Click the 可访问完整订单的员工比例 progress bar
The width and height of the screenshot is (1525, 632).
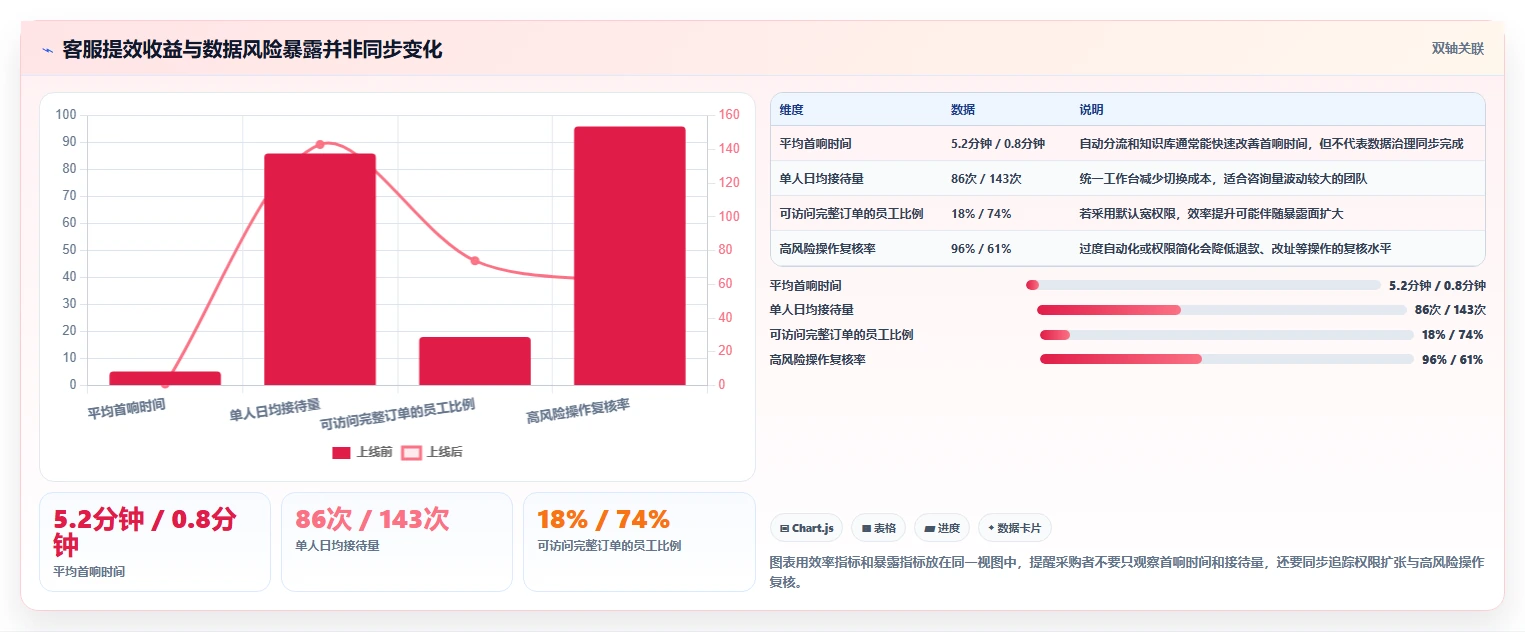pyautogui.click(x=1227, y=335)
